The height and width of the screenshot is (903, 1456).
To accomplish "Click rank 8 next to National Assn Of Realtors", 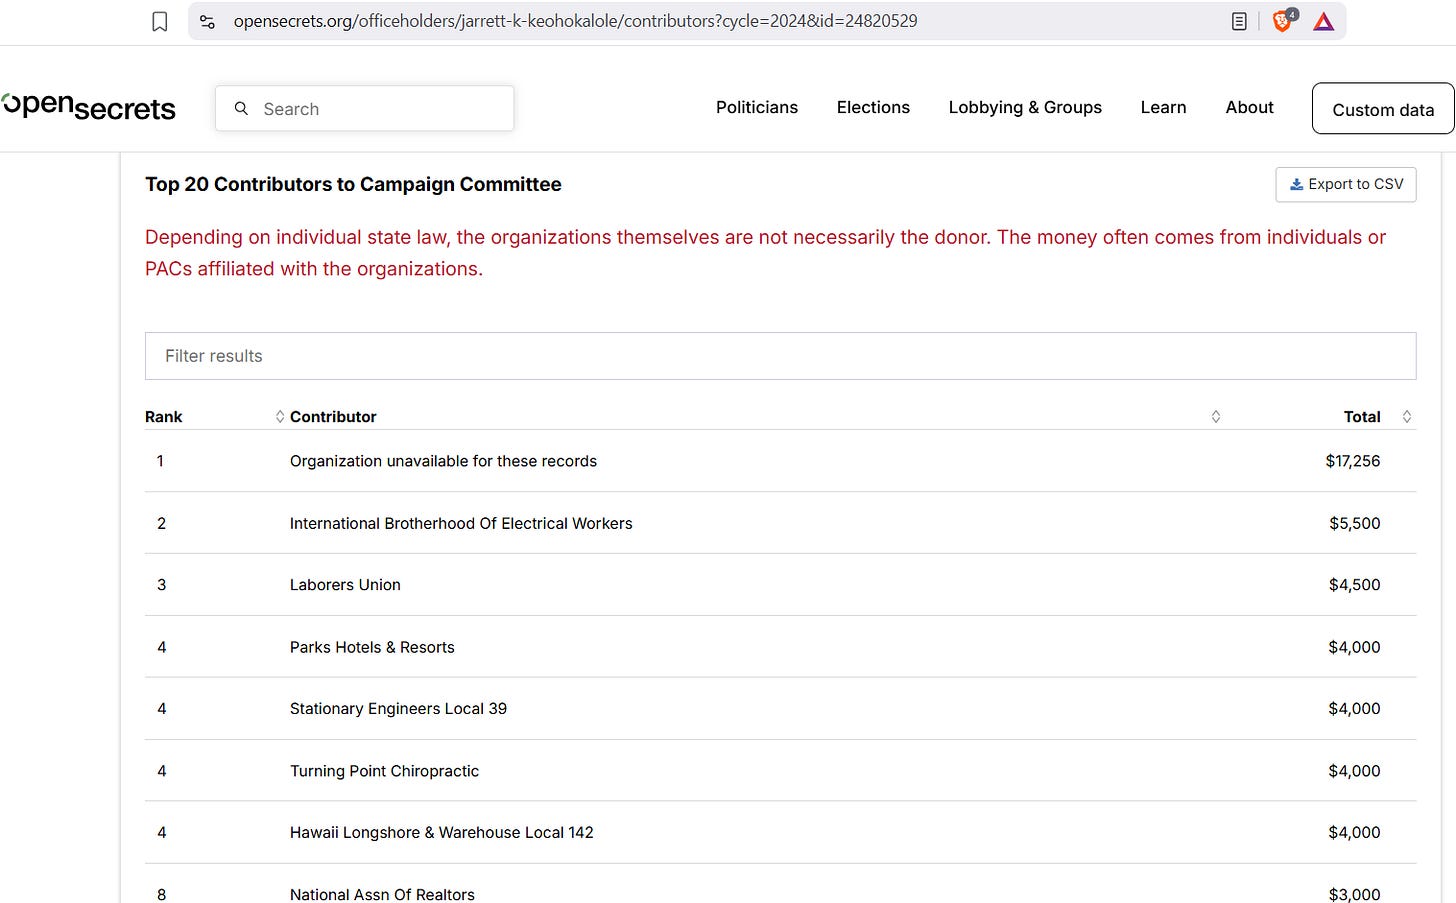I will 161,894.
